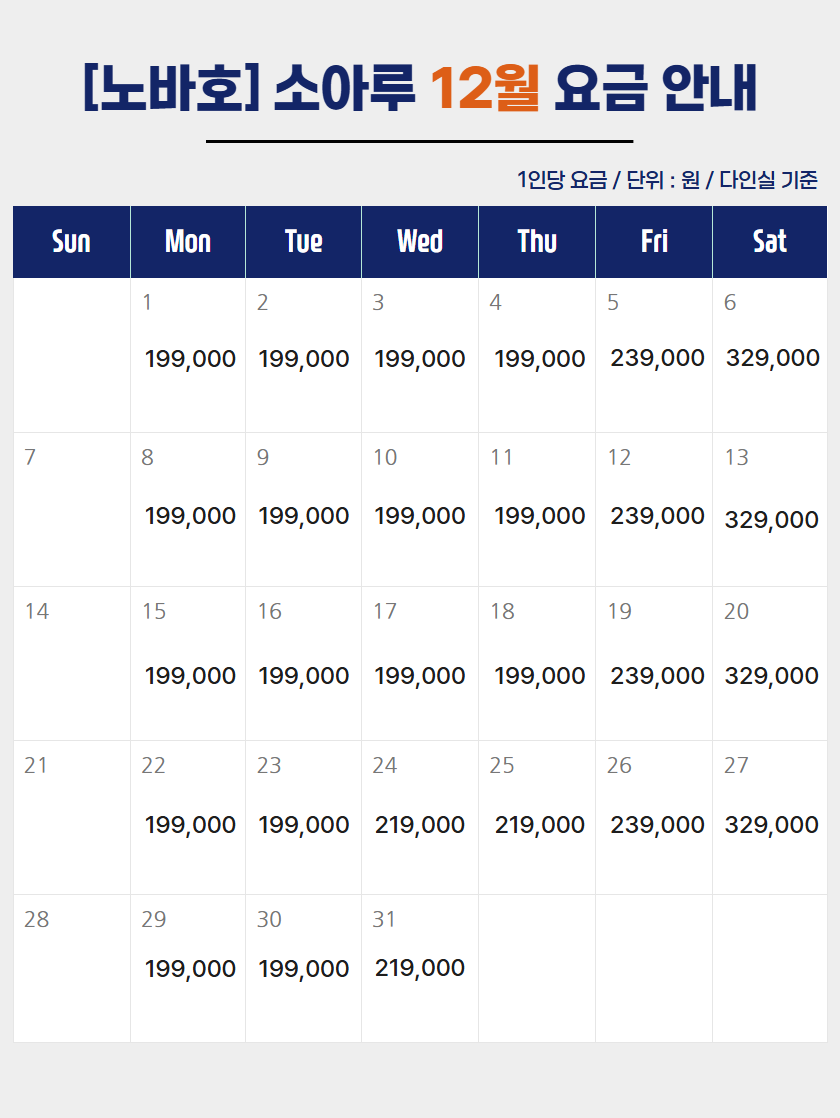Select December 24 price 219,000
Image resolution: width=840 pixels, height=1118 pixels.
[x=420, y=825]
